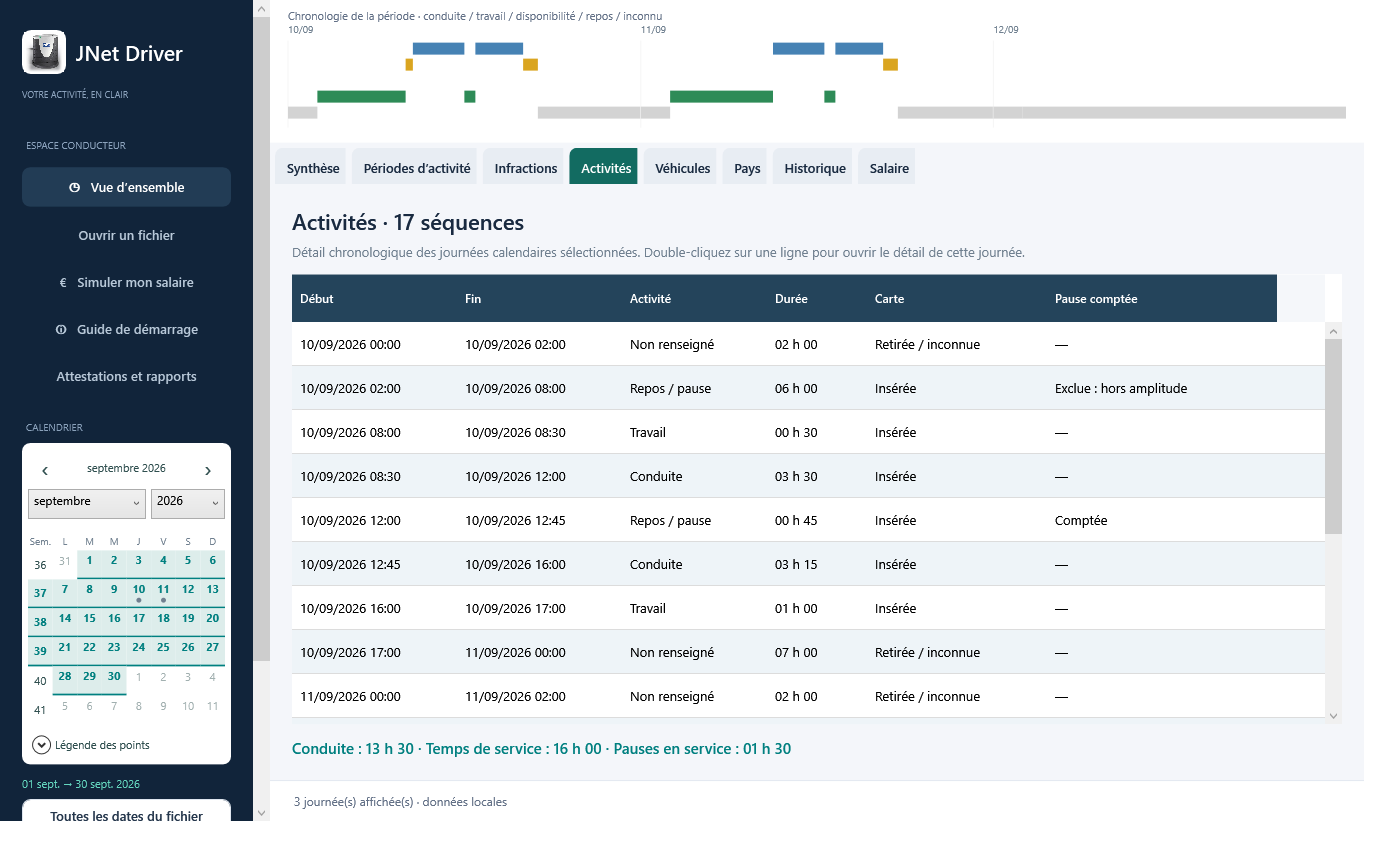Click the table scrollbar's up arrow
The image size is (1380, 860).
pos(1333,330)
